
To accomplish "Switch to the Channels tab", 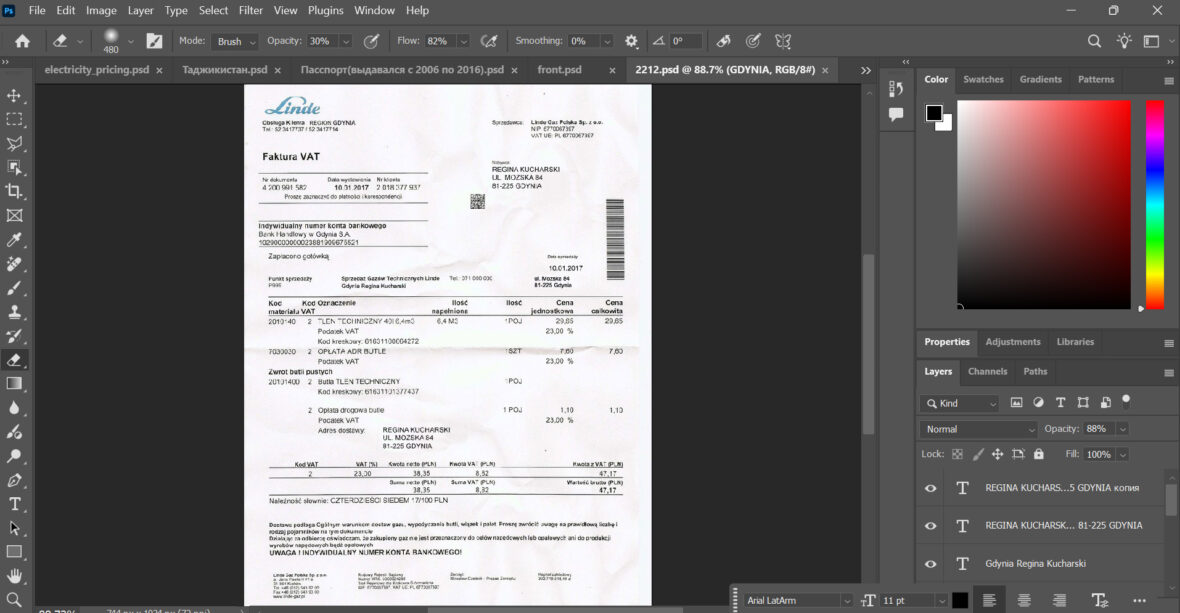I will tap(987, 371).
